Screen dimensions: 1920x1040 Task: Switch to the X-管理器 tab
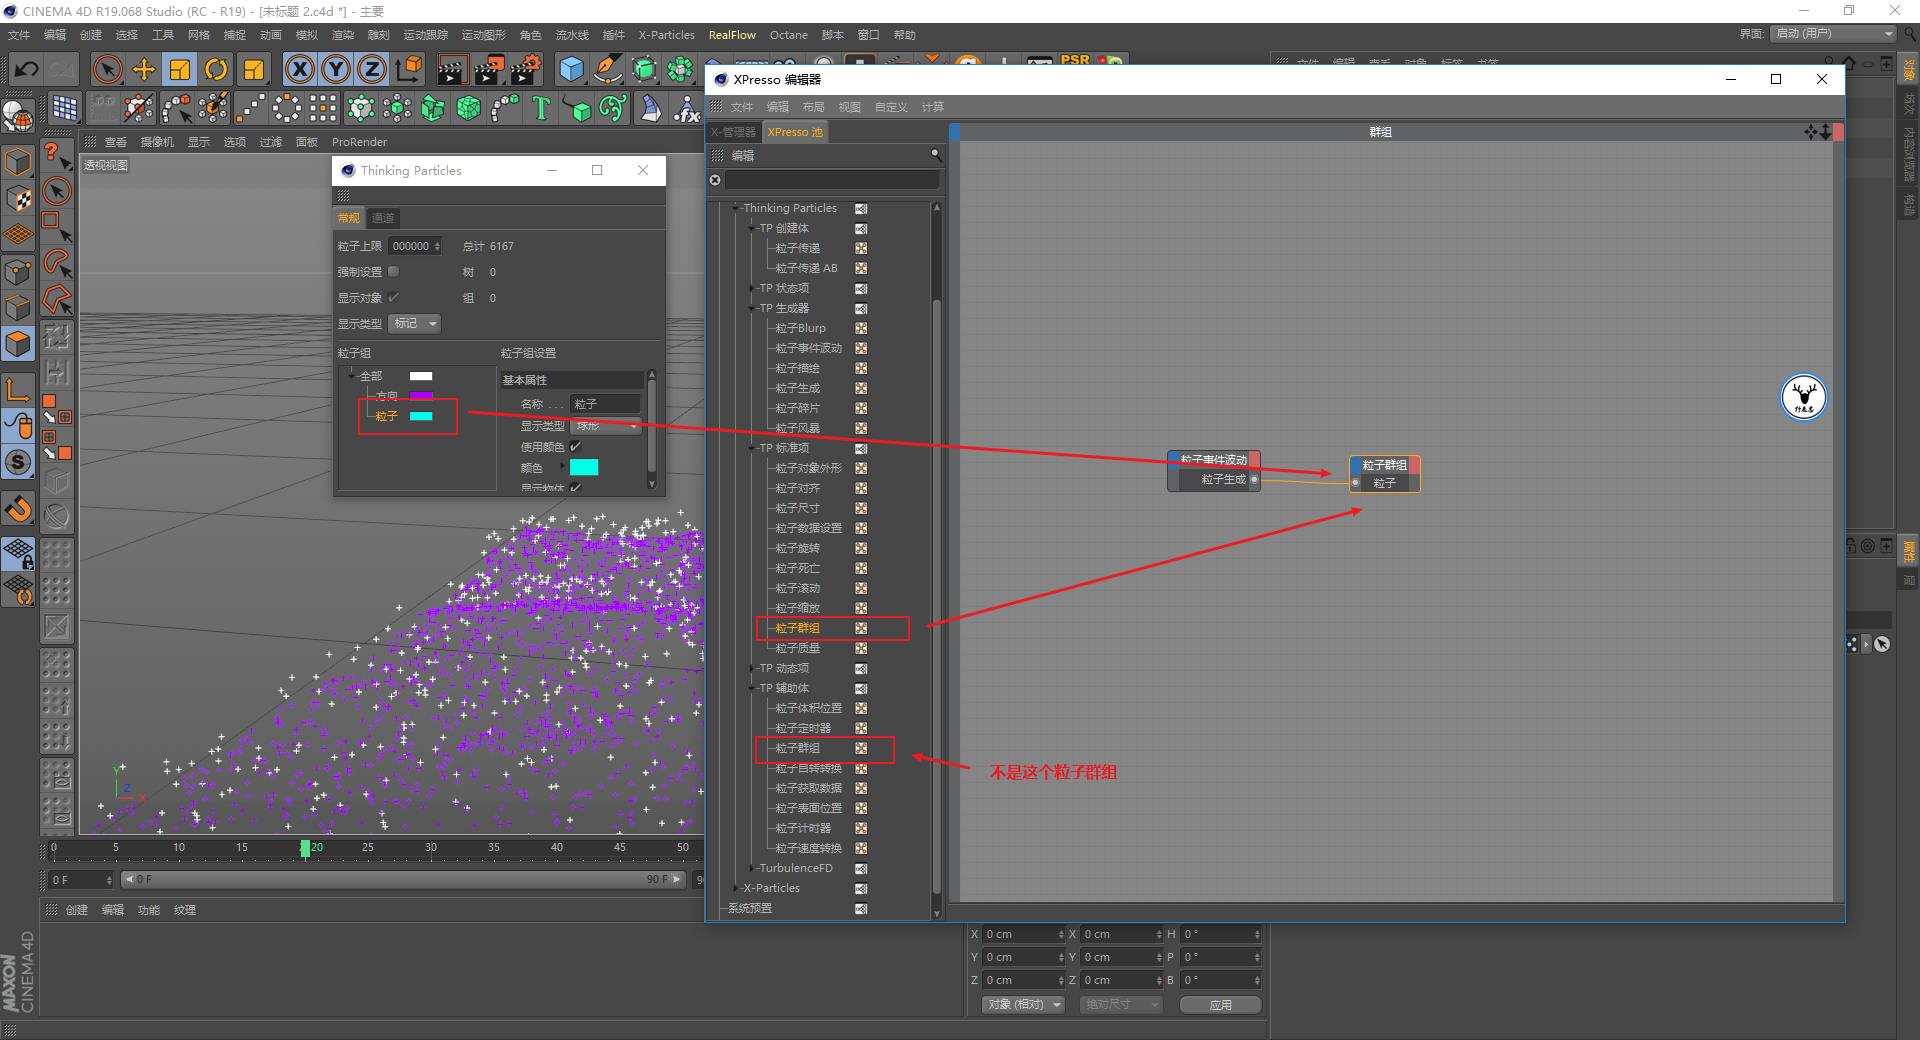[x=733, y=132]
